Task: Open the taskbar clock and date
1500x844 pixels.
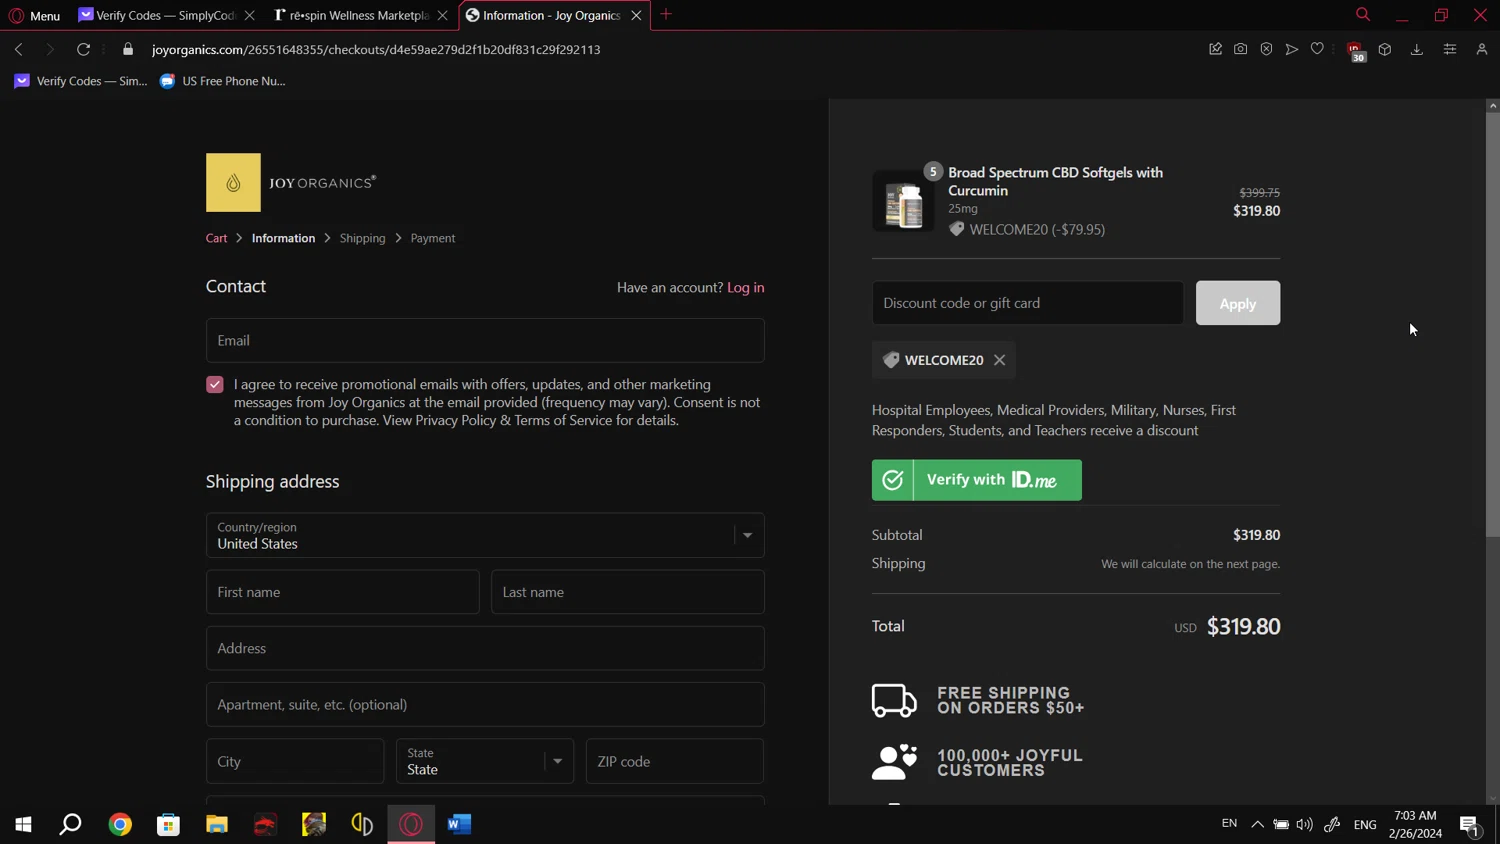Action: pos(1415,824)
